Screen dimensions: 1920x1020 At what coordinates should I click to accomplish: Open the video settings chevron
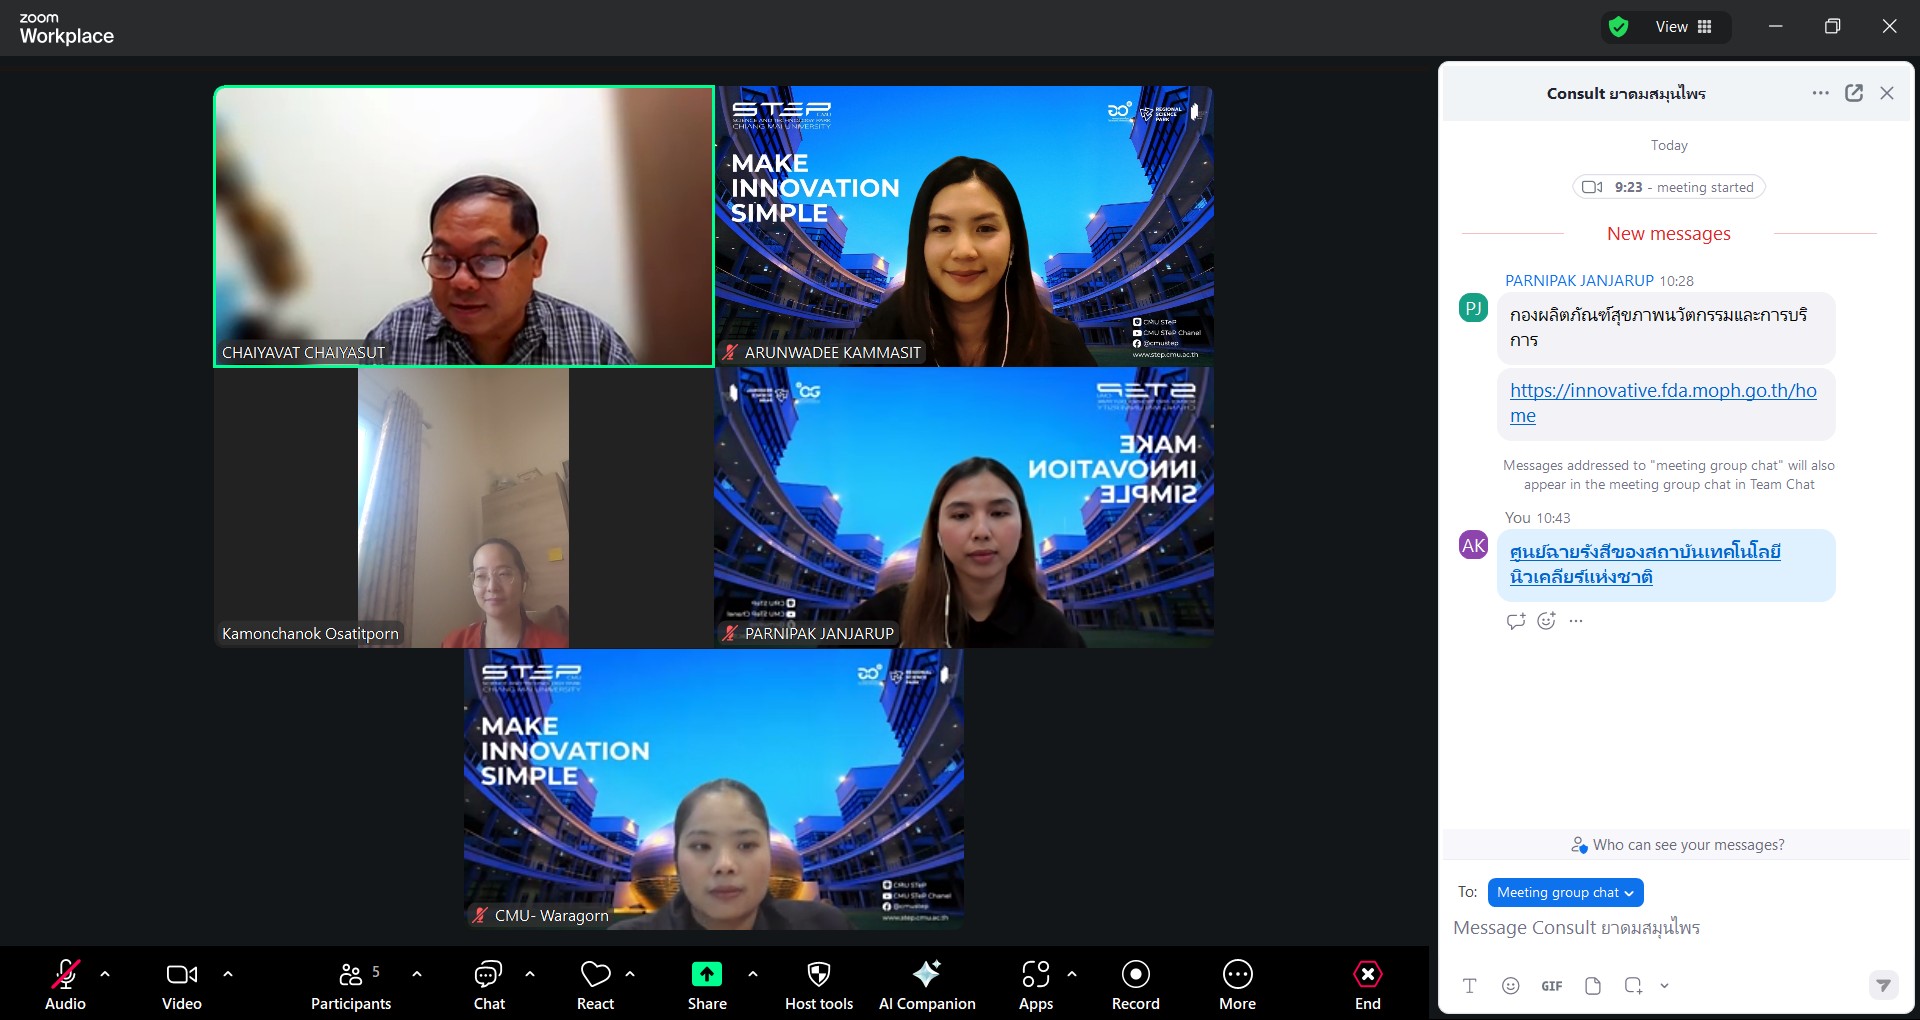228,973
